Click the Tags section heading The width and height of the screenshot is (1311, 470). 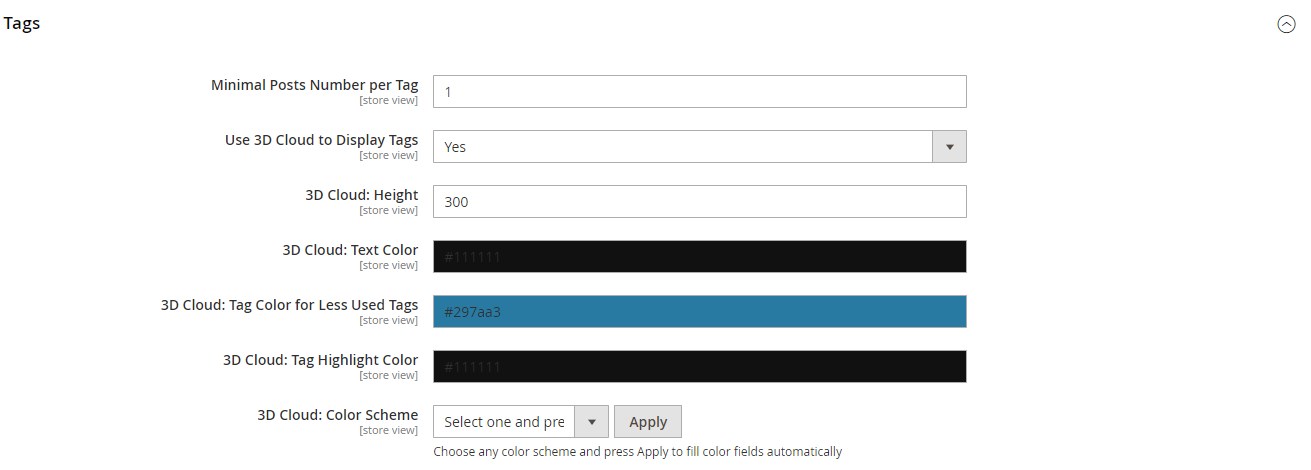(22, 24)
